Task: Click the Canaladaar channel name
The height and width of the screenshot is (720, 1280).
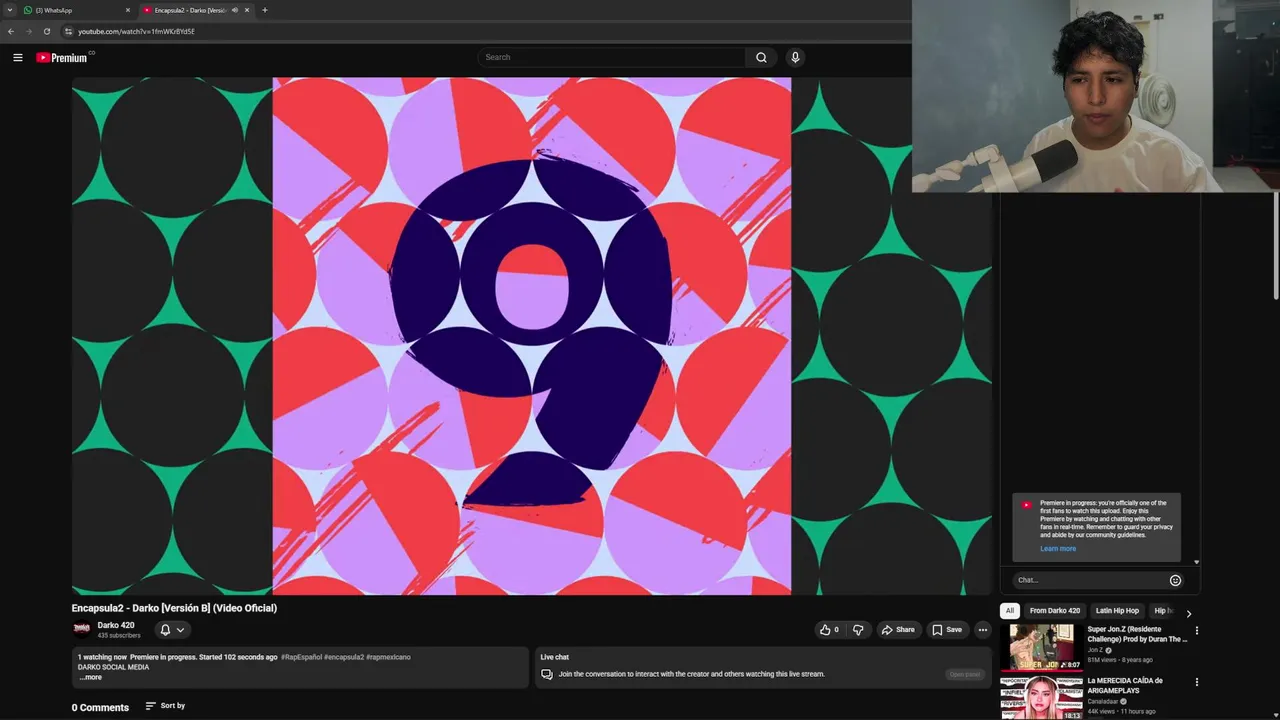Action: pyautogui.click(x=1103, y=701)
